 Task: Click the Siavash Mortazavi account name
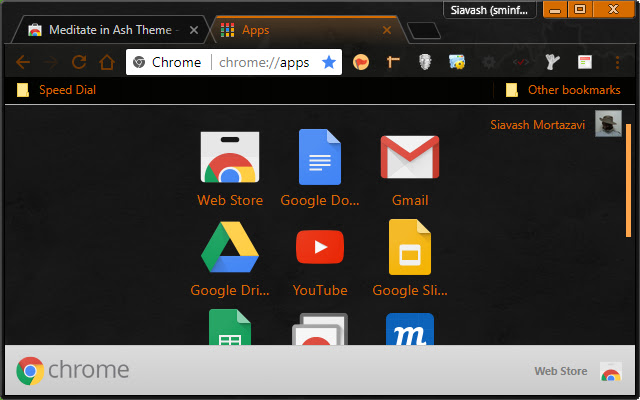[x=538, y=124]
